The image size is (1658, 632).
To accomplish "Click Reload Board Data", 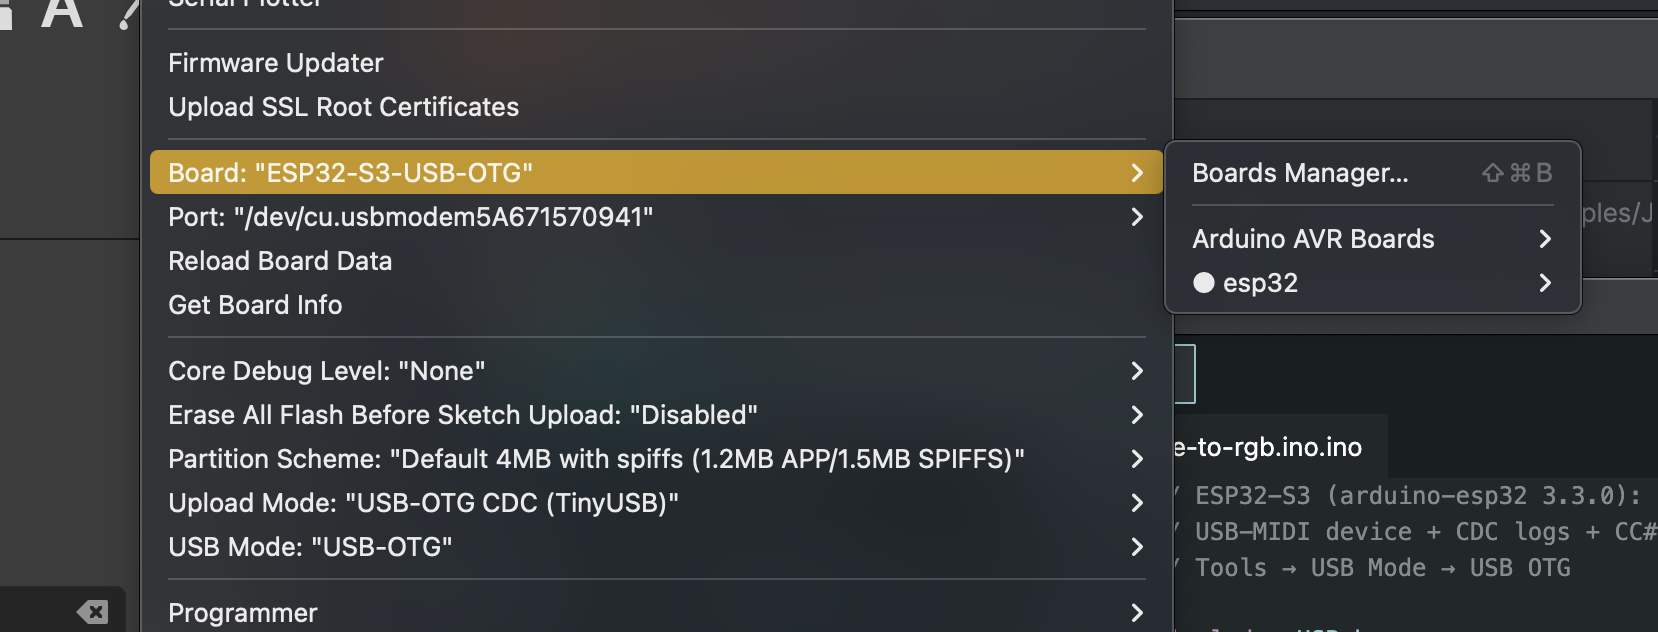I will coord(280,261).
